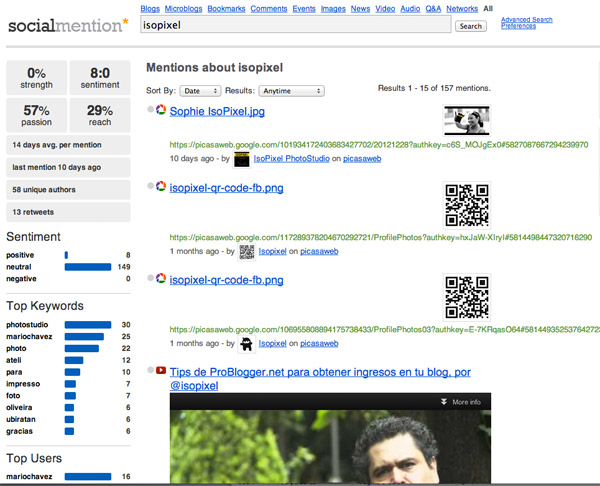Click the isopixel search input field
Viewport: 600px width, 486px height.
(296, 24)
